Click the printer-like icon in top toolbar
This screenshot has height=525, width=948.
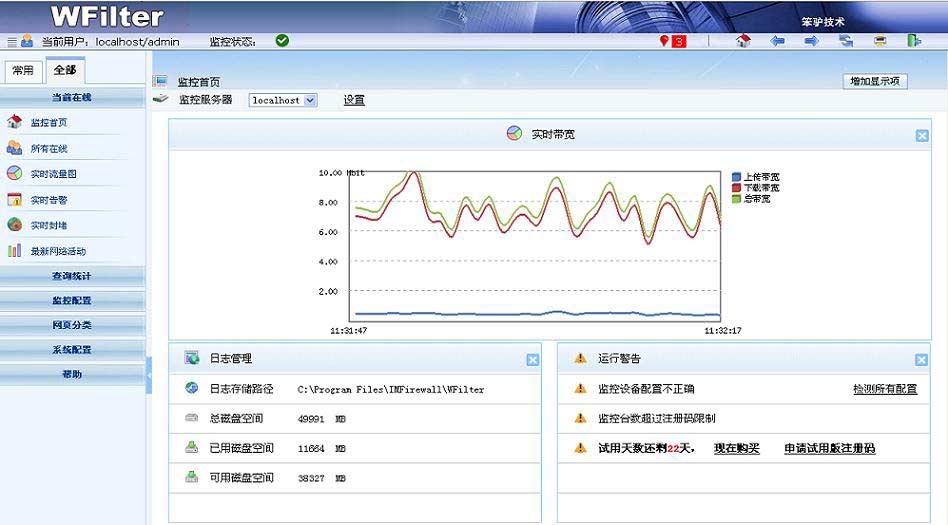point(880,41)
